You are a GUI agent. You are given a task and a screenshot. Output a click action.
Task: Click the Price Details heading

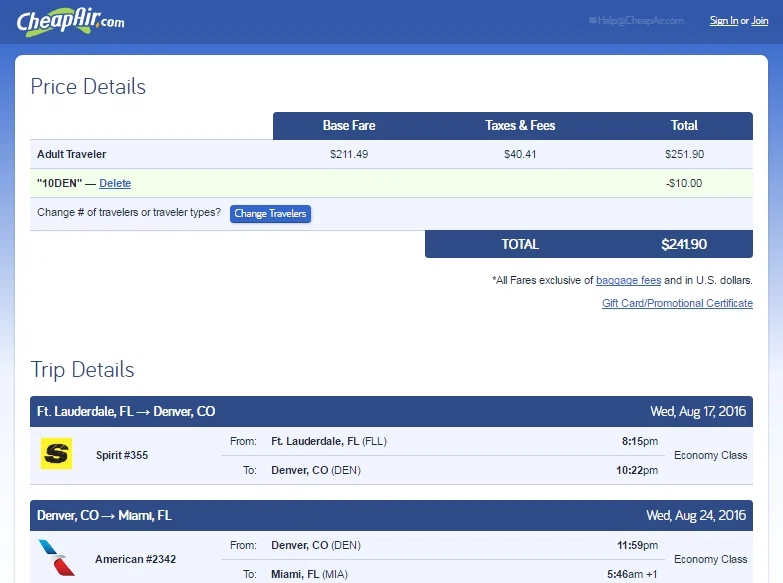click(88, 86)
